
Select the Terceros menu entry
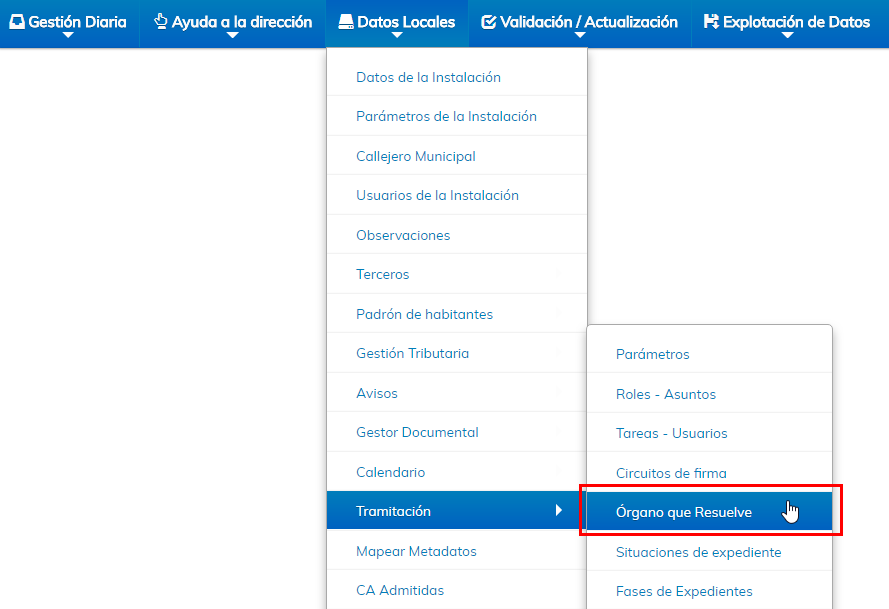coord(457,274)
